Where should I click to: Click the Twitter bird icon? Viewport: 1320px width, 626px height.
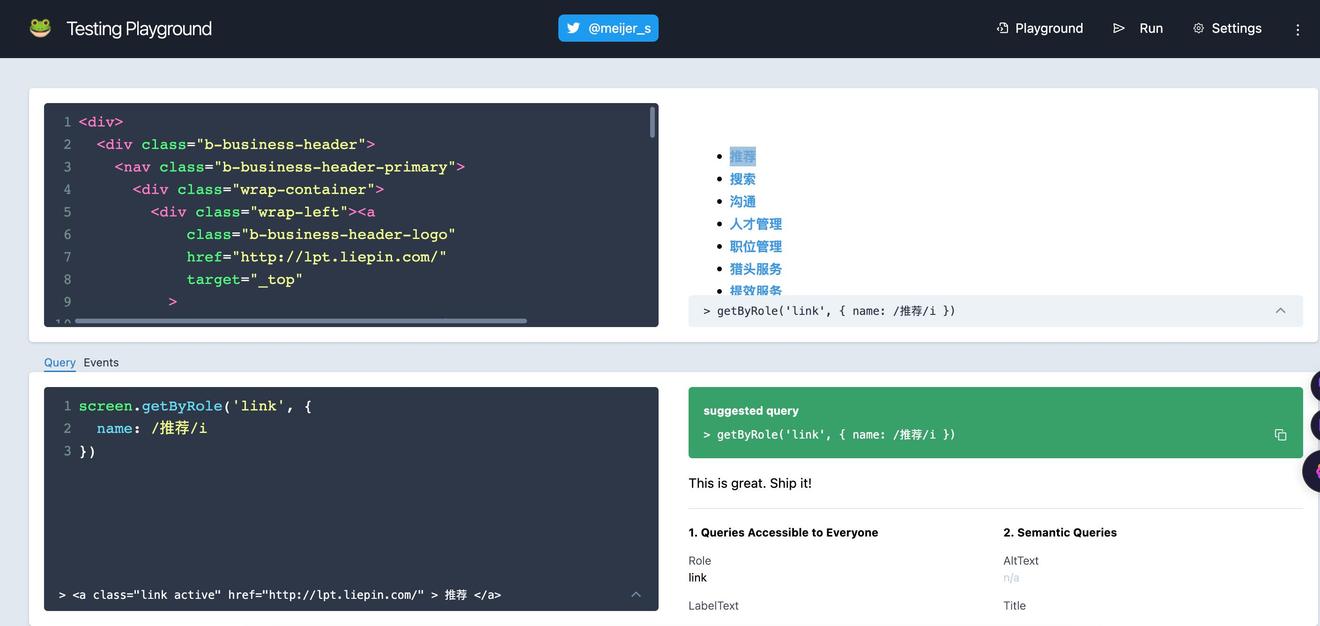coord(574,28)
